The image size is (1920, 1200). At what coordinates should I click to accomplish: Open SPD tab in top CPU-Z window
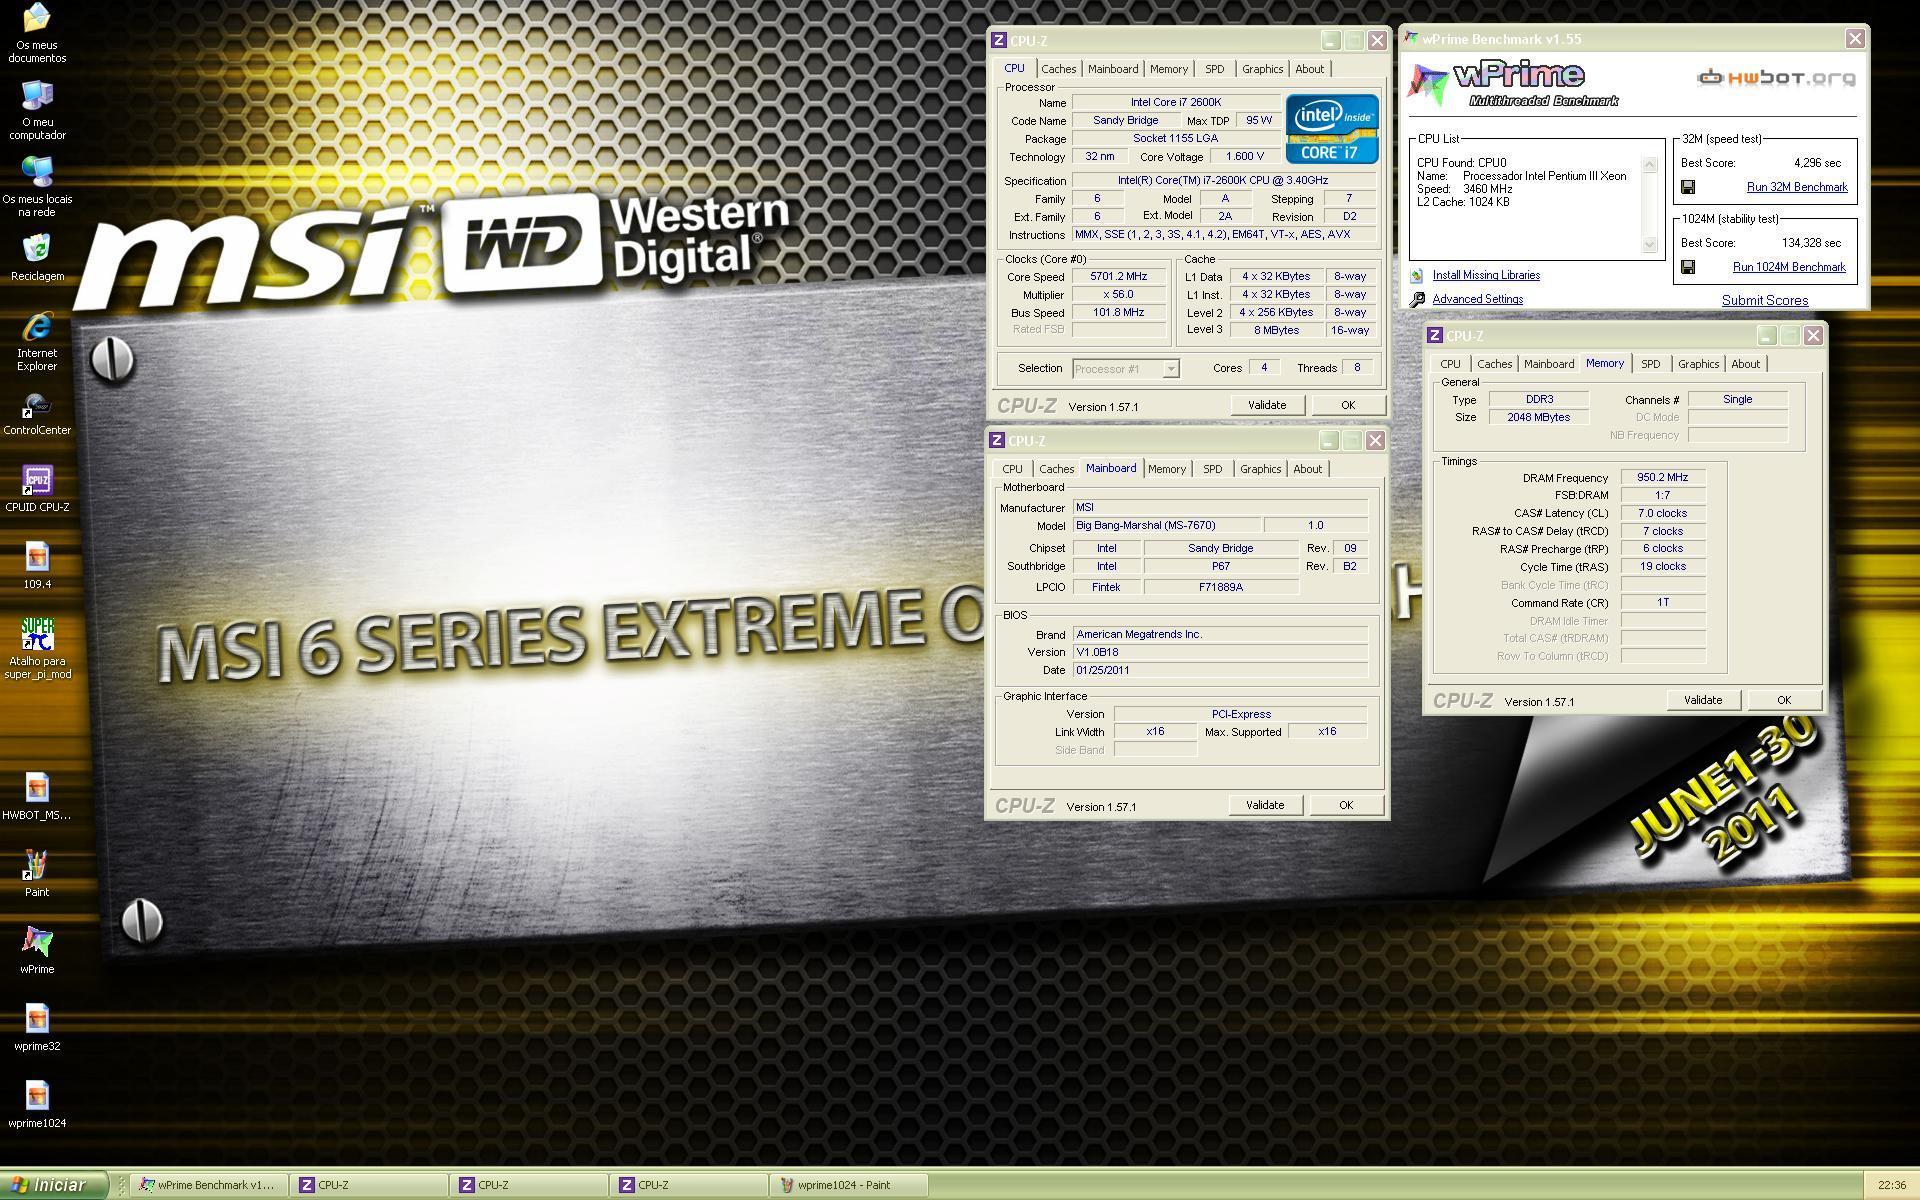tap(1214, 69)
